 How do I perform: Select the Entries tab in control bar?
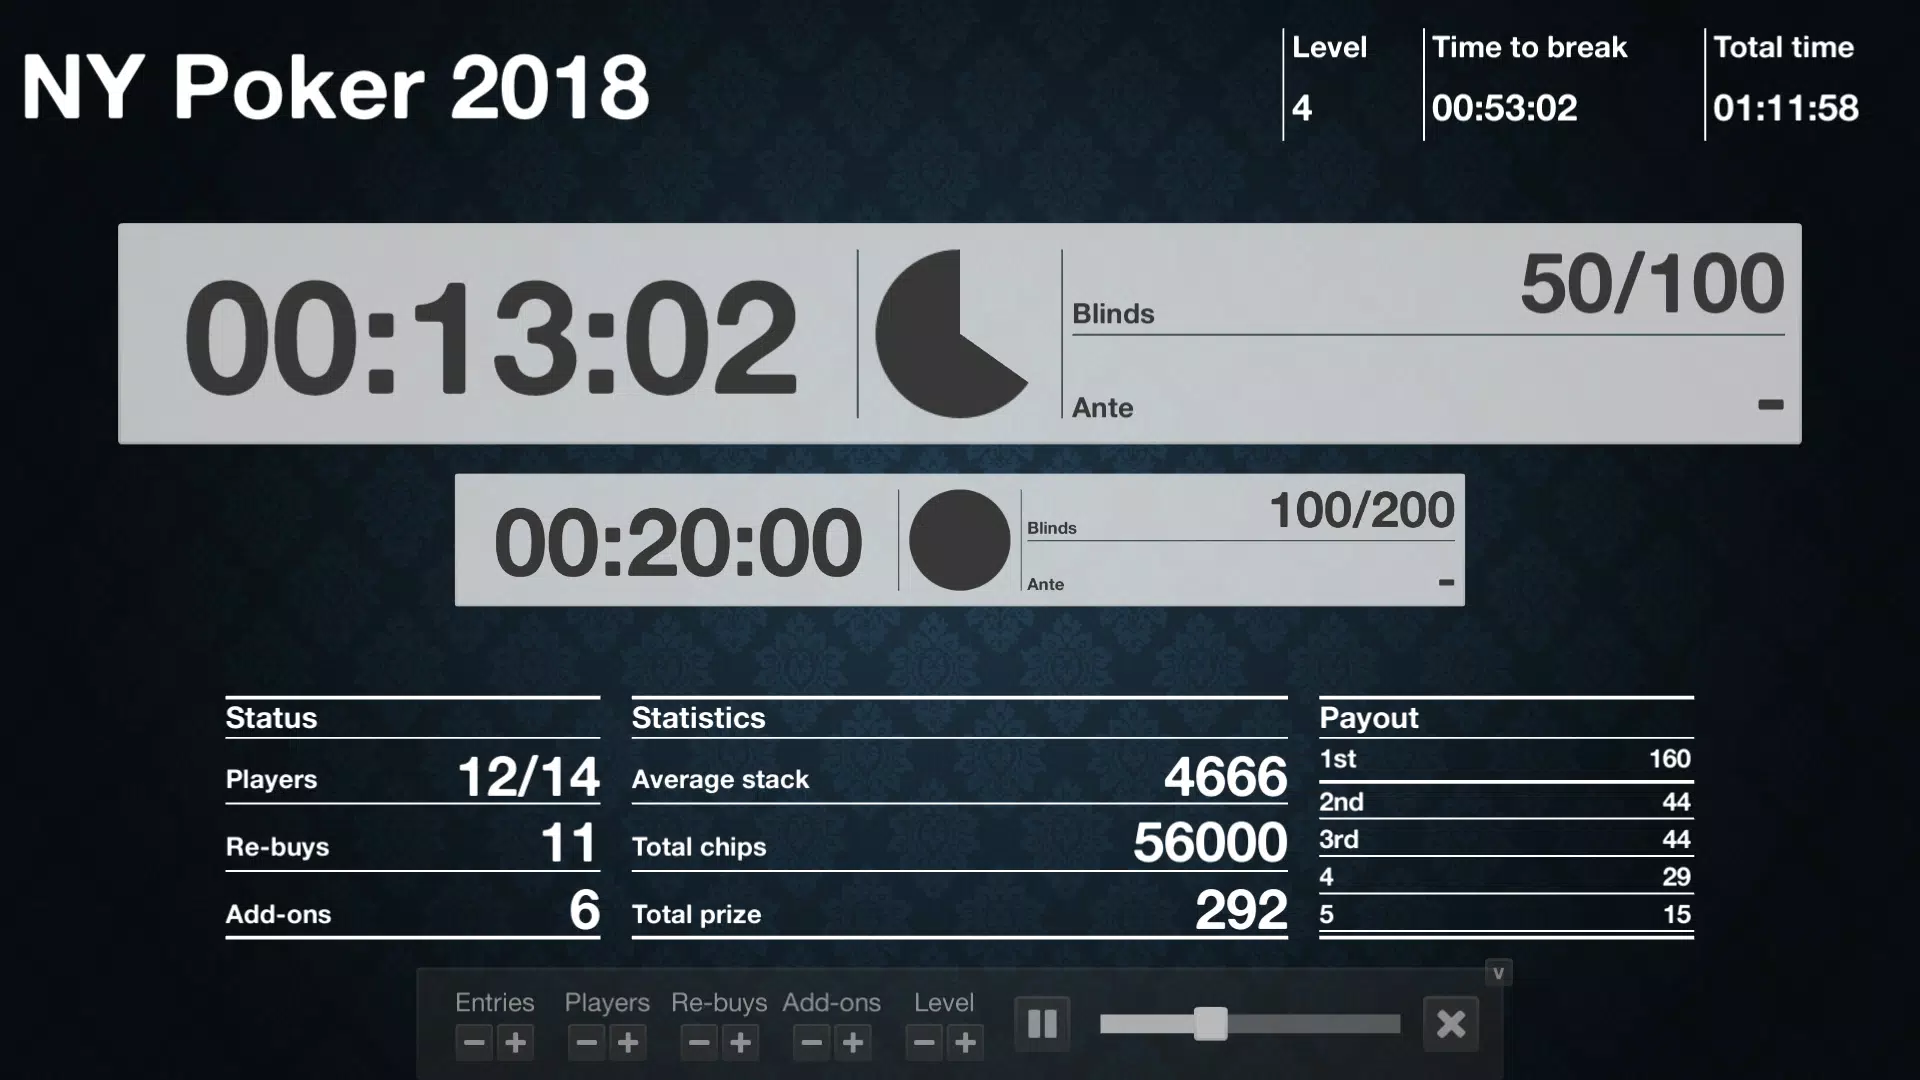495,1001
